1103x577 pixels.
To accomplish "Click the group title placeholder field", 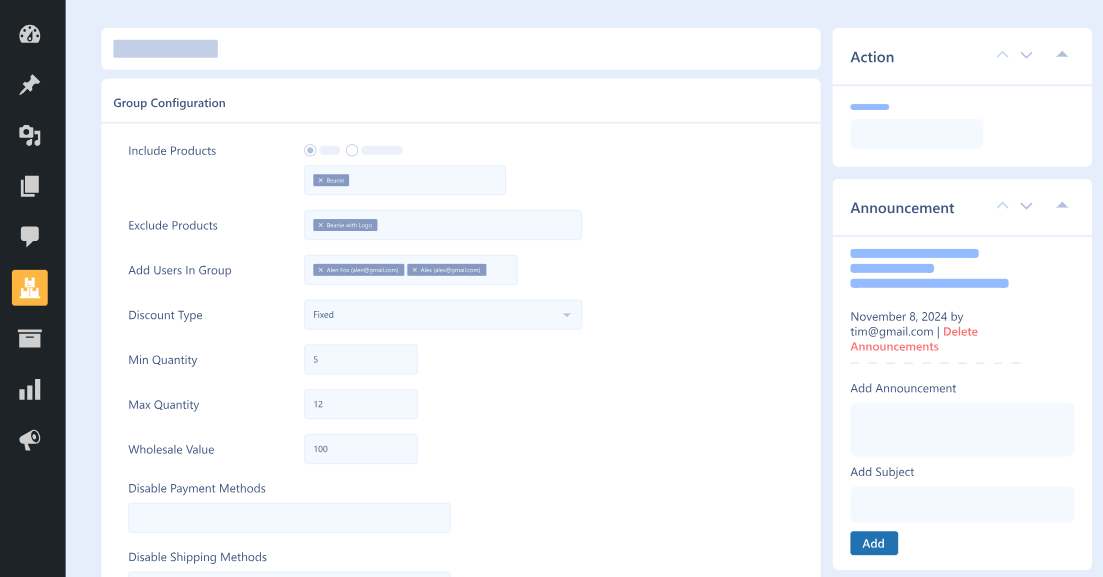I will pos(165,49).
